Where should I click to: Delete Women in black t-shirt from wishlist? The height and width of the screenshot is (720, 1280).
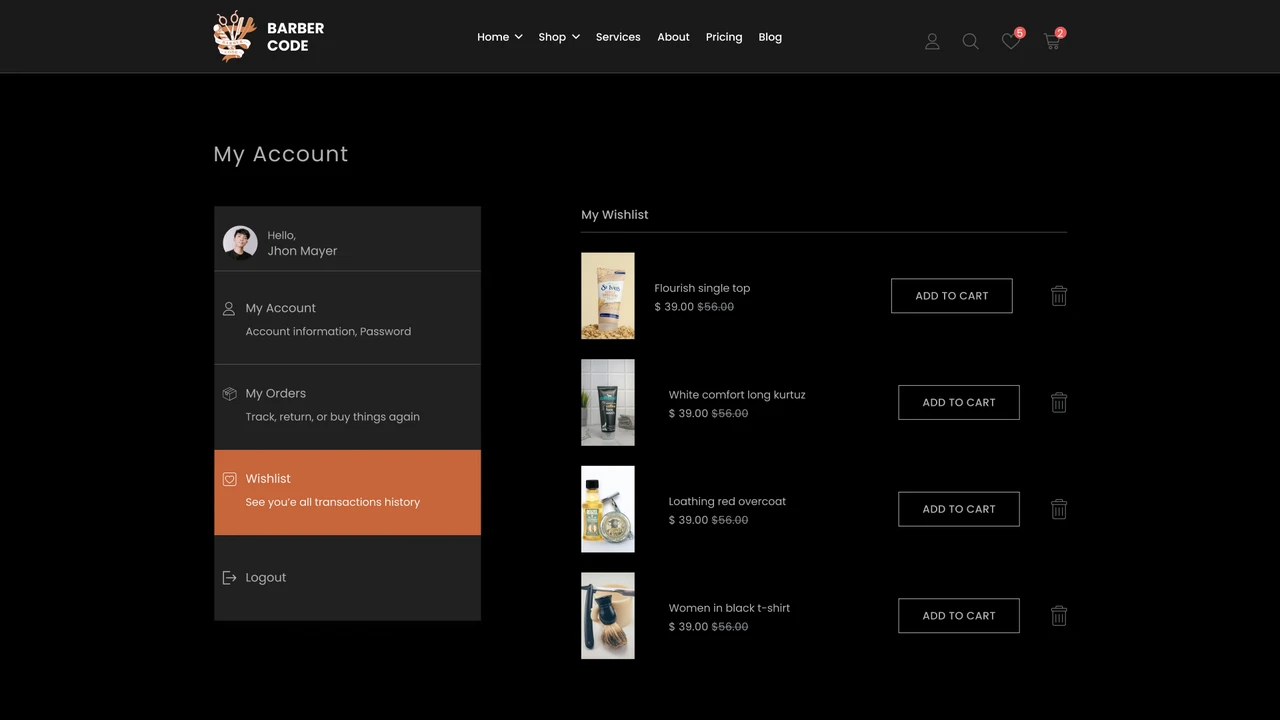click(1059, 616)
